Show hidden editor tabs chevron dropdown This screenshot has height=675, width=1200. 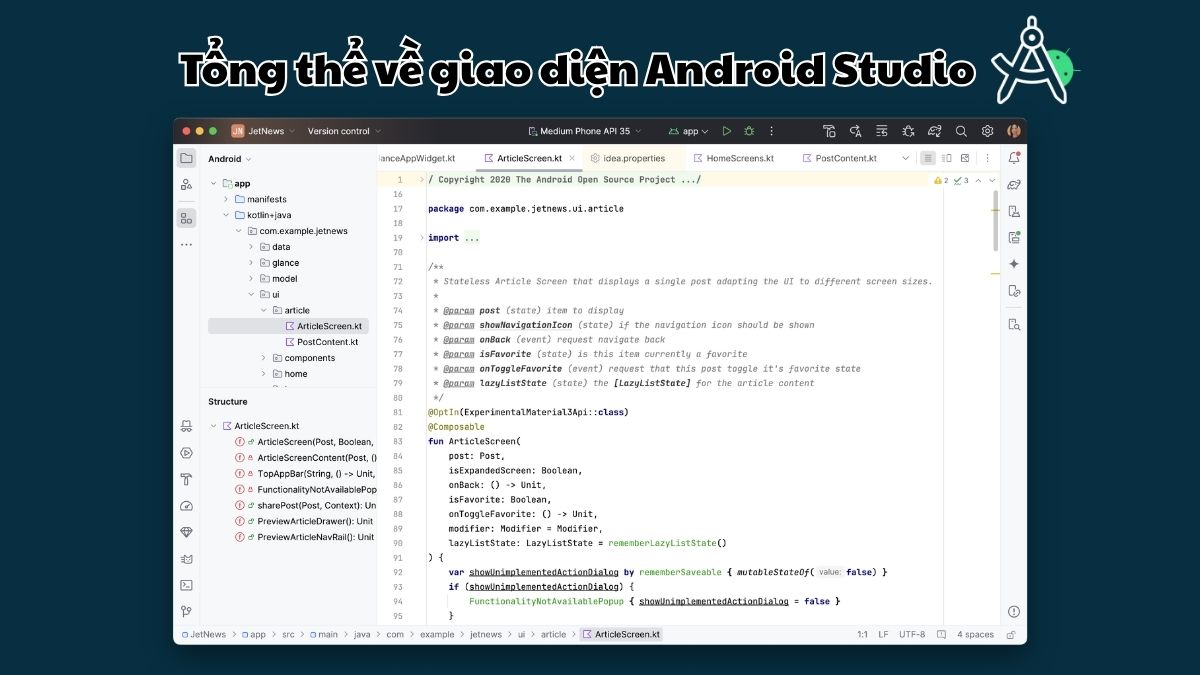[906, 158]
